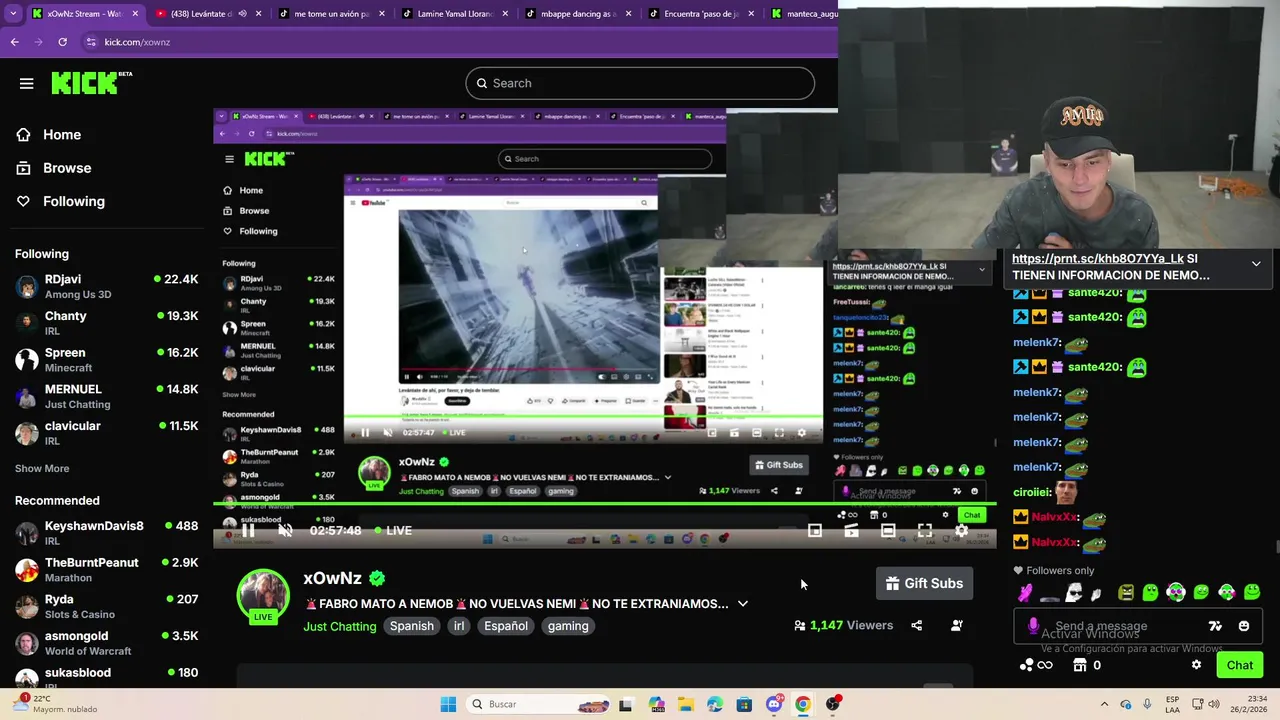The width and height of the screenshot is (1280, 720).
Task: Open clavicular's IRL stream
Action: pyautogui.click(x=106, y=433)
